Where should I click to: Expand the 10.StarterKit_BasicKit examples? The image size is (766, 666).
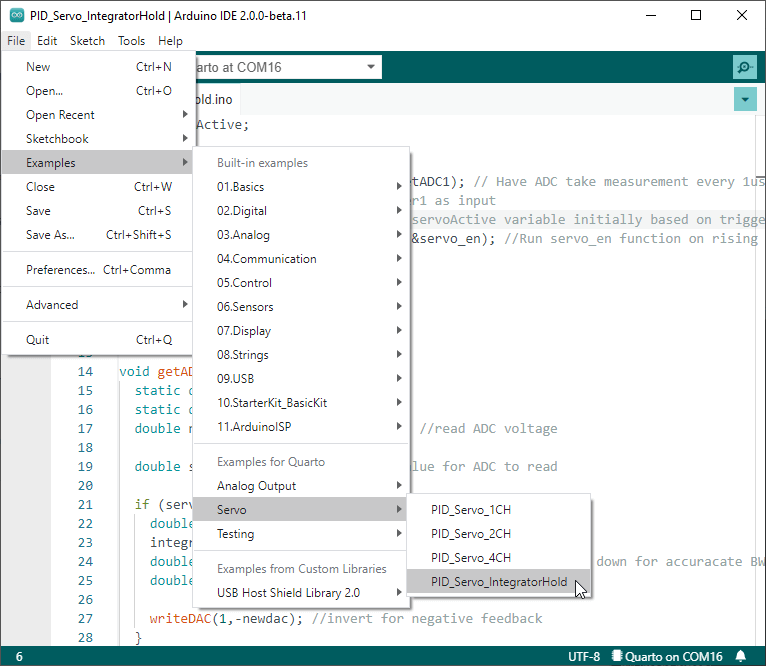[301, 402]
